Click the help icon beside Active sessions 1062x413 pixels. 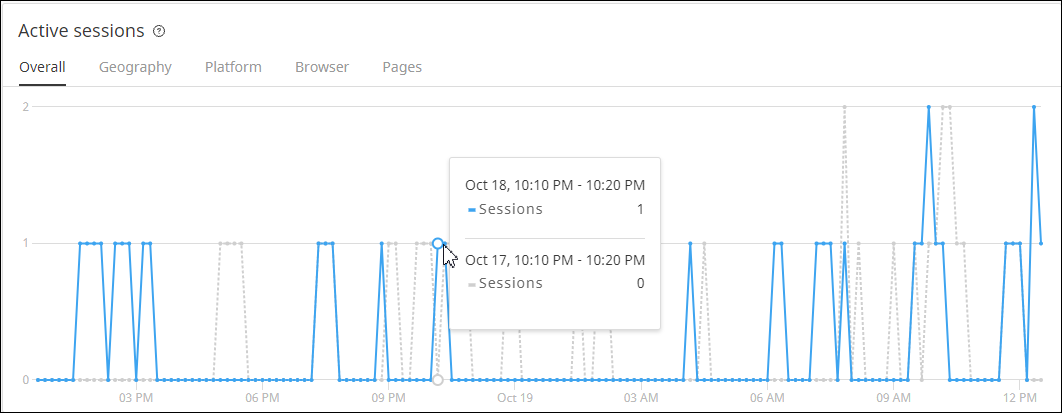click(159, 31)
